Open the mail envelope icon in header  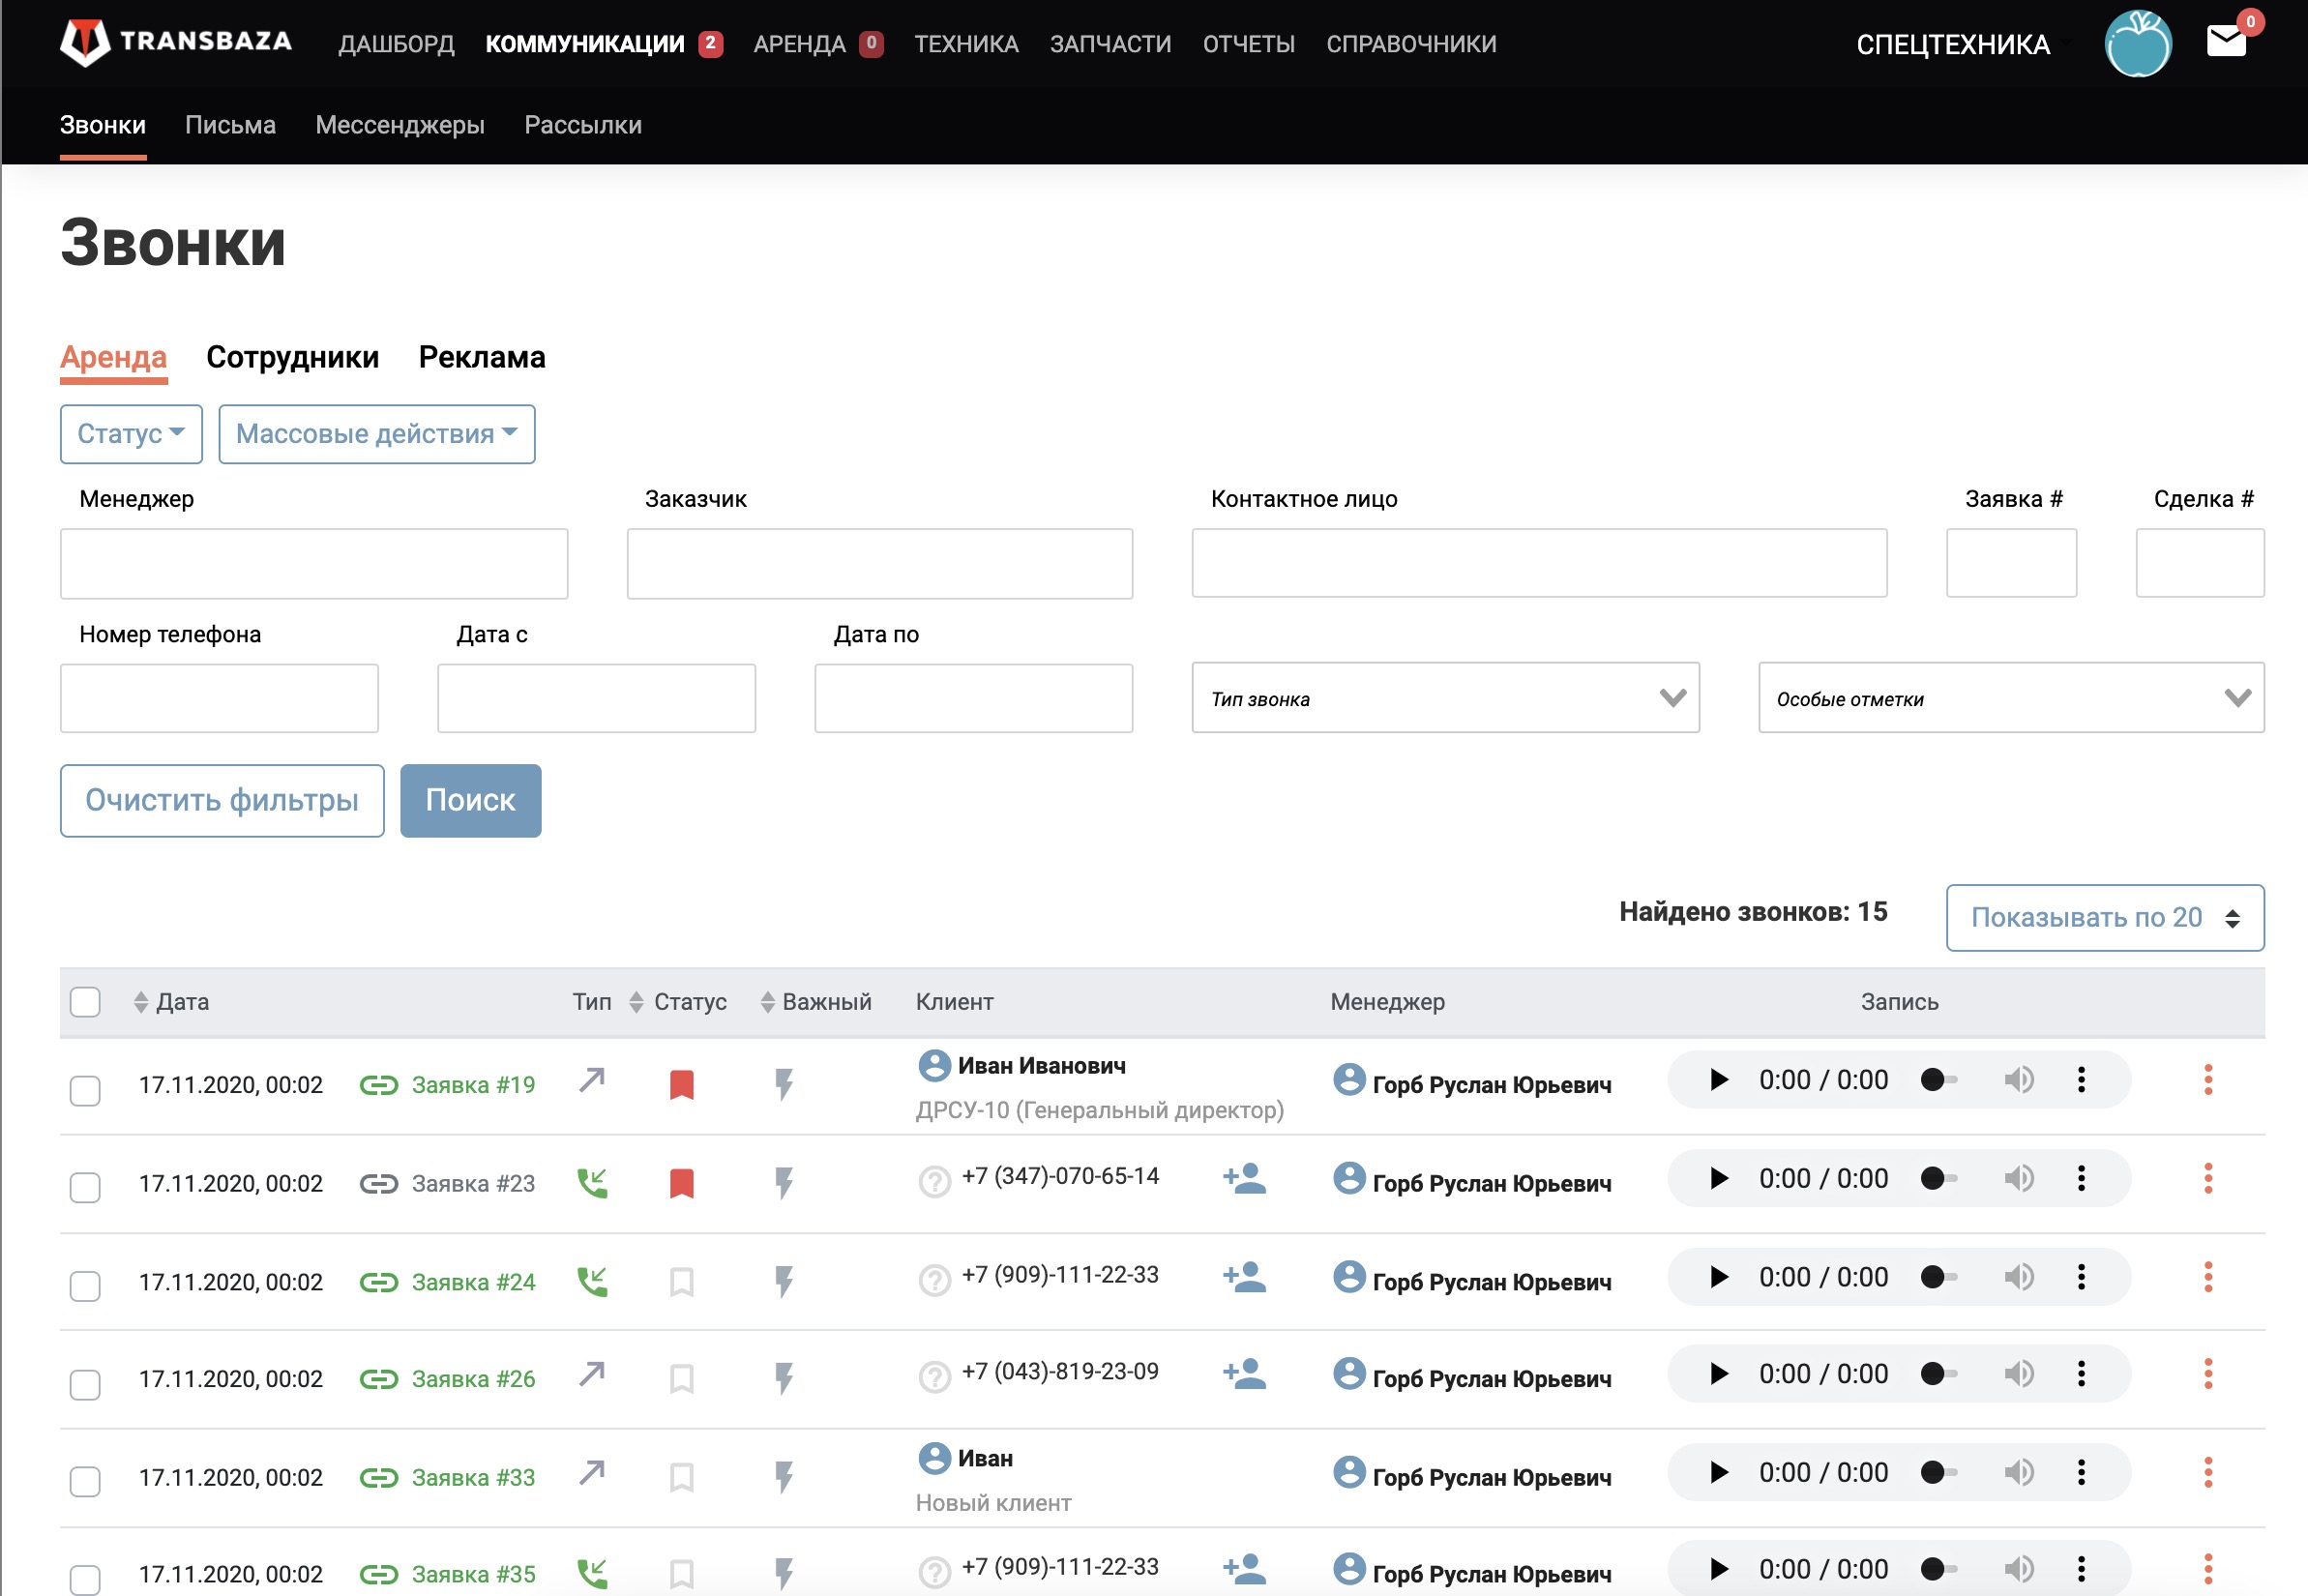click(2226, 42)
